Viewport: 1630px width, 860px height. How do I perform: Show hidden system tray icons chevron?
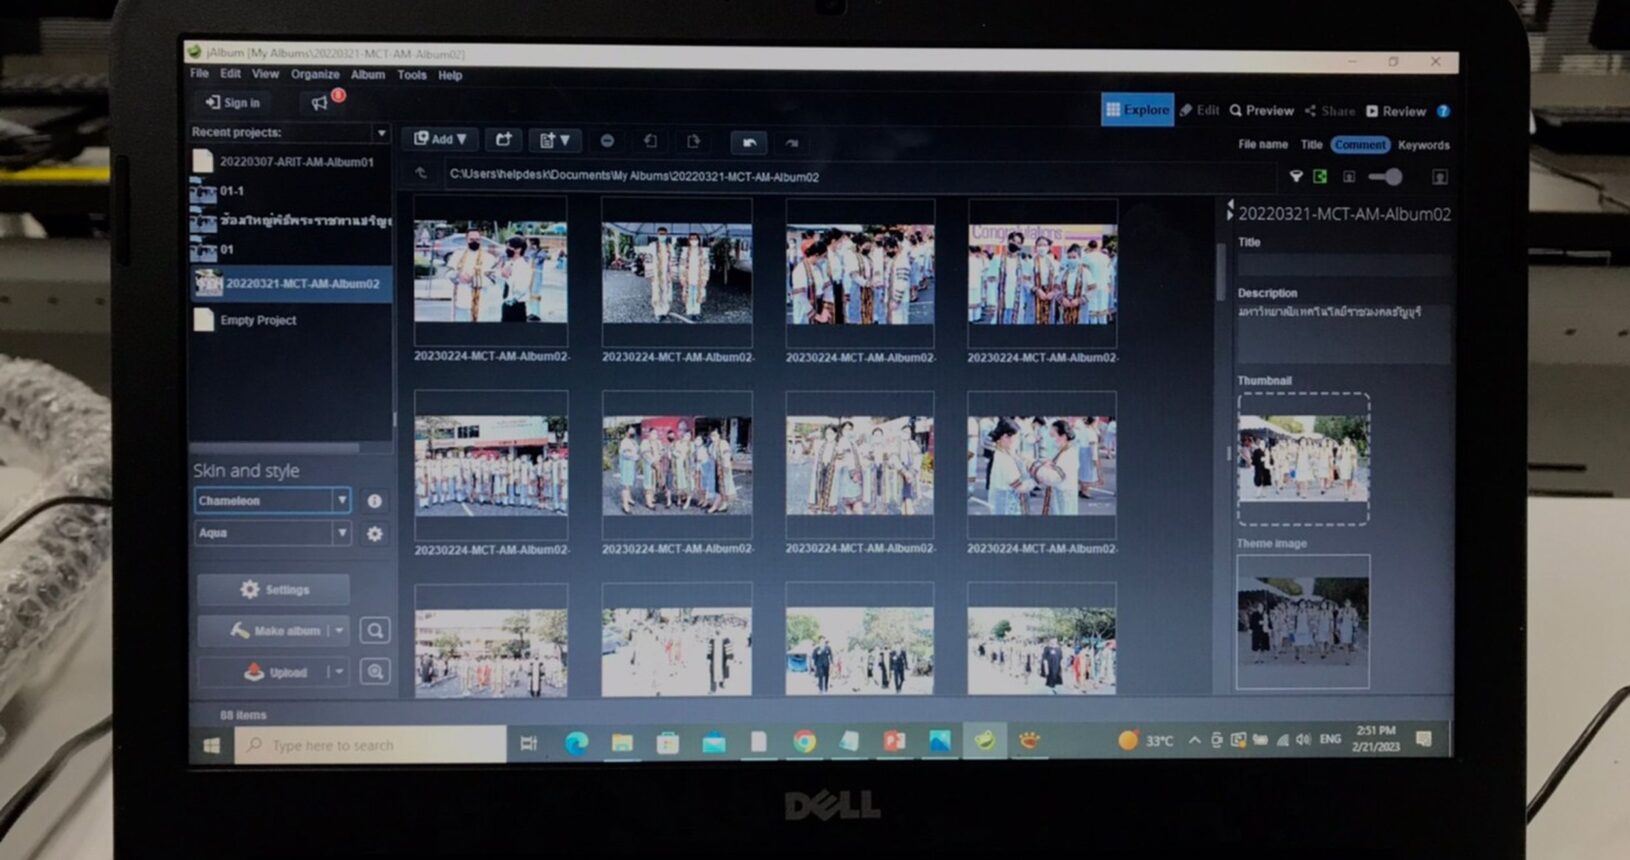1194,740
